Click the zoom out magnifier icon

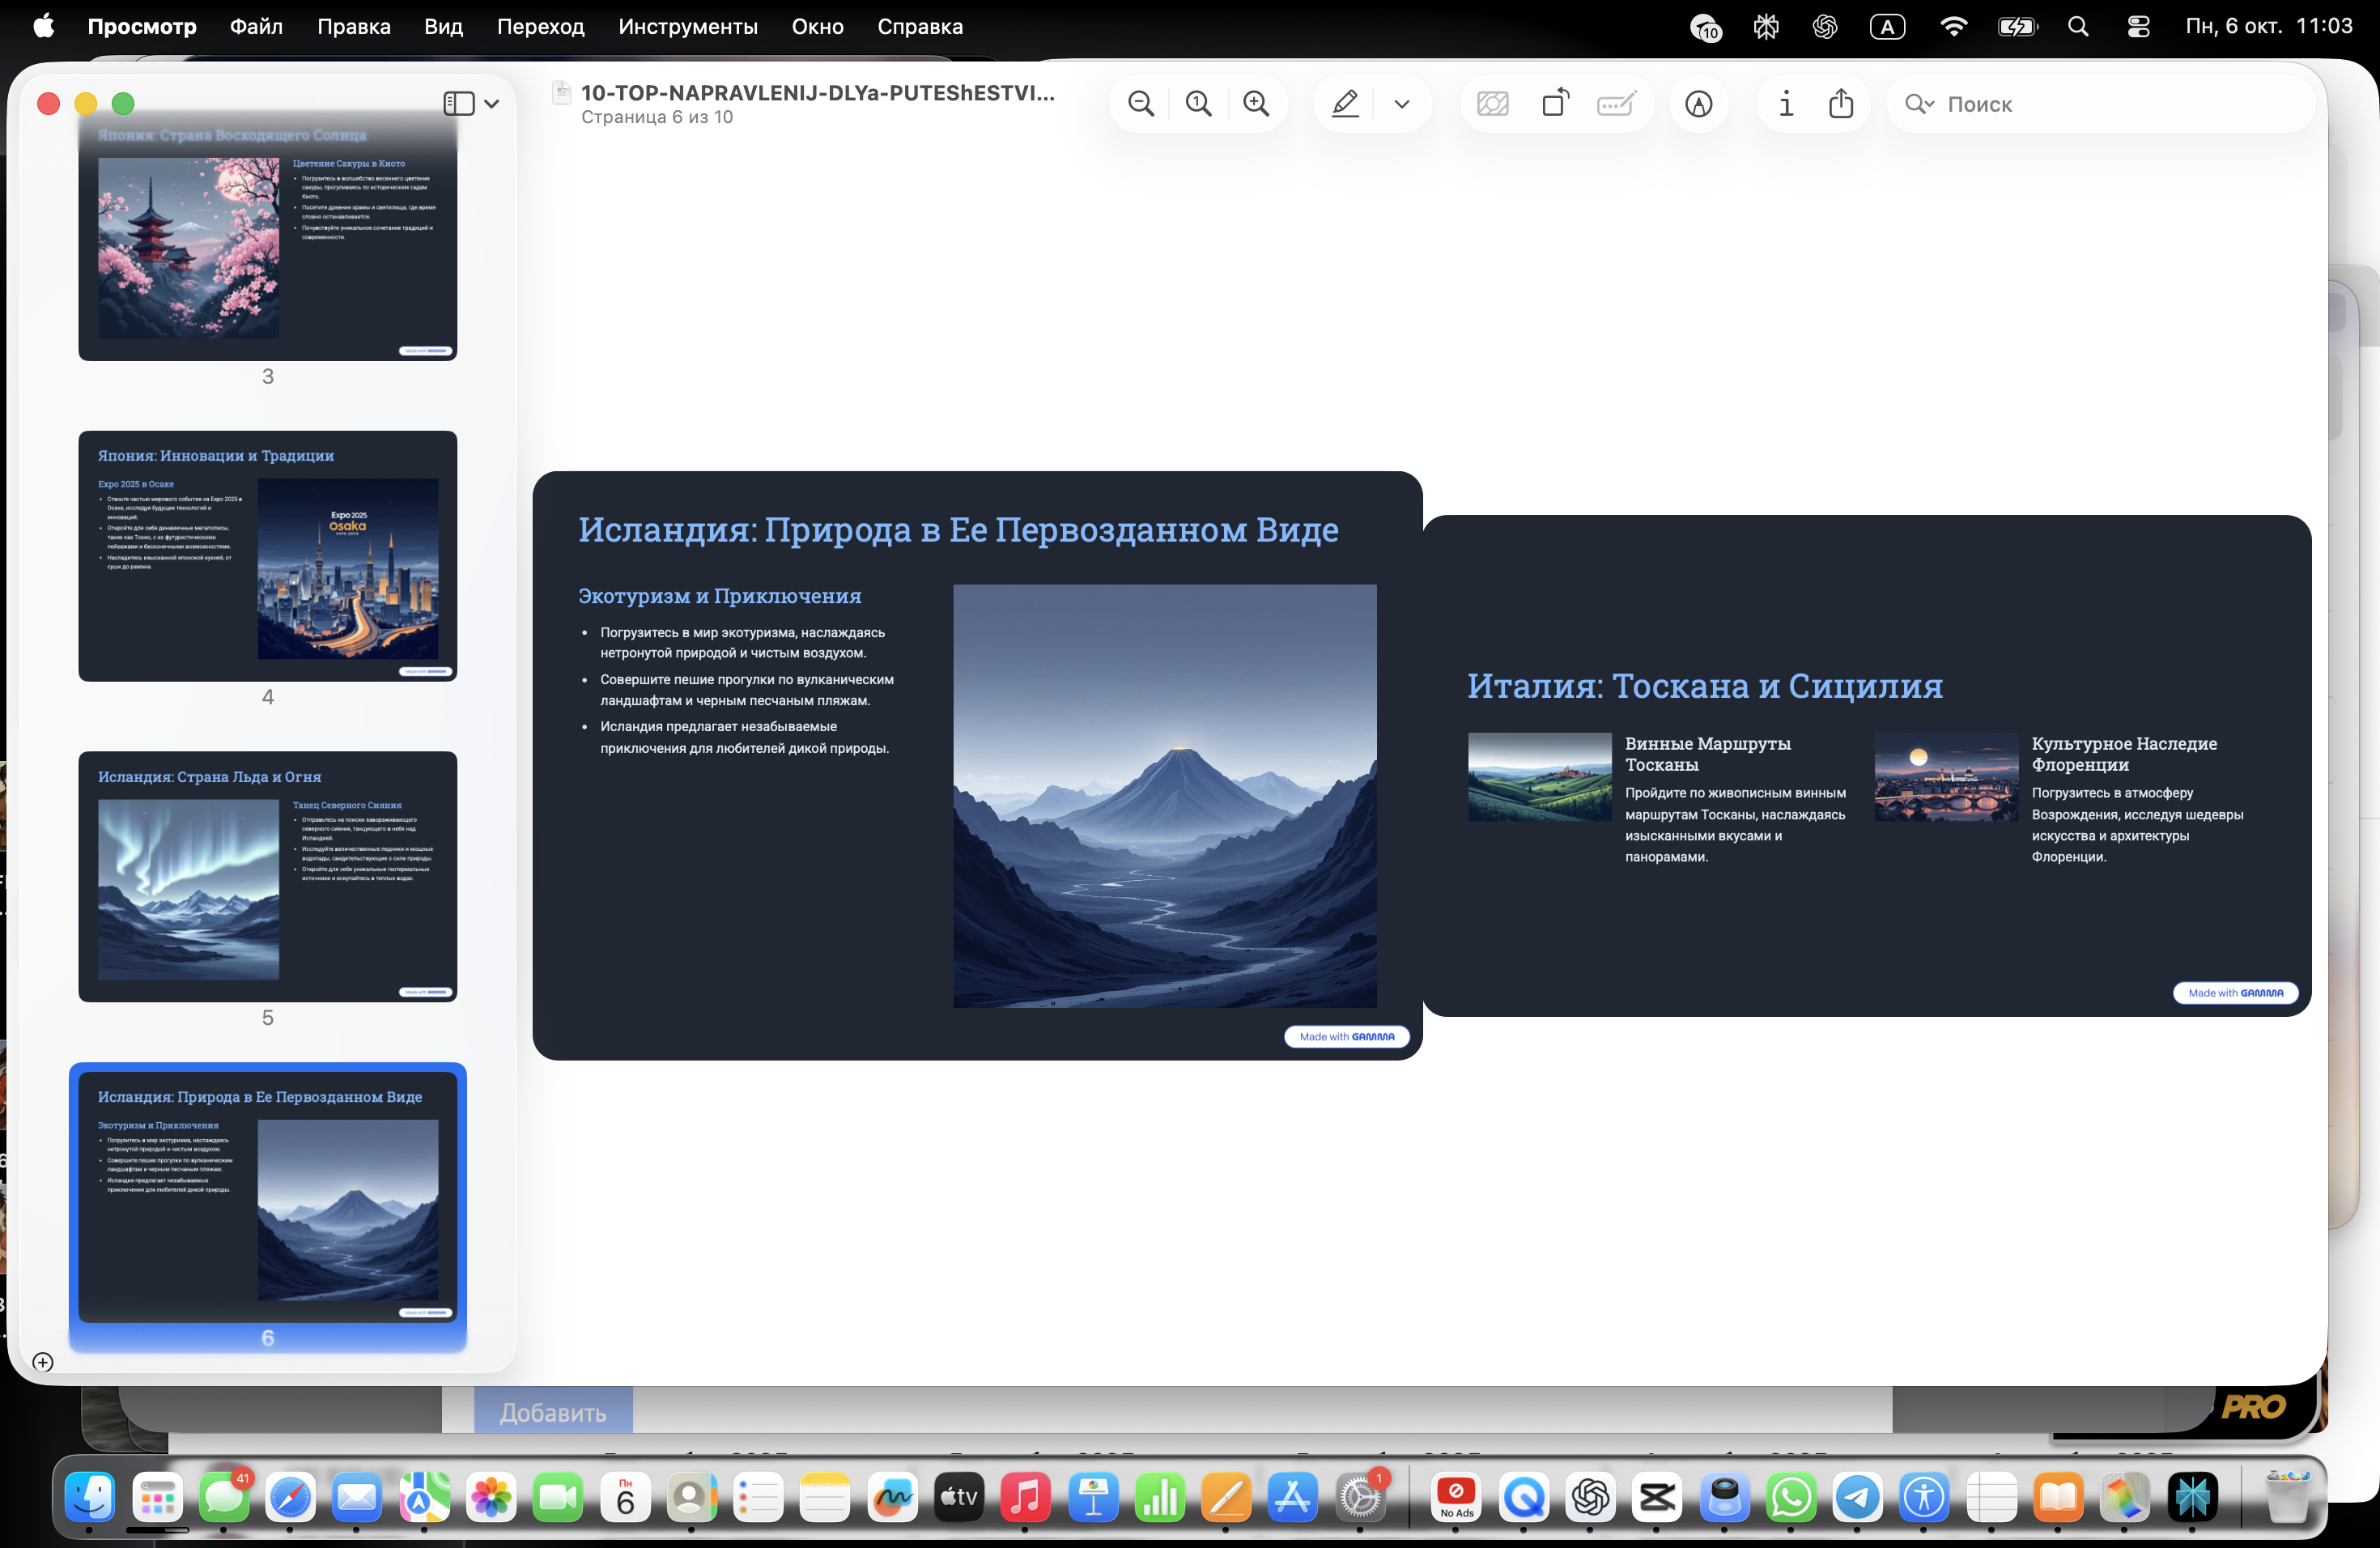tap(1140, 104)
